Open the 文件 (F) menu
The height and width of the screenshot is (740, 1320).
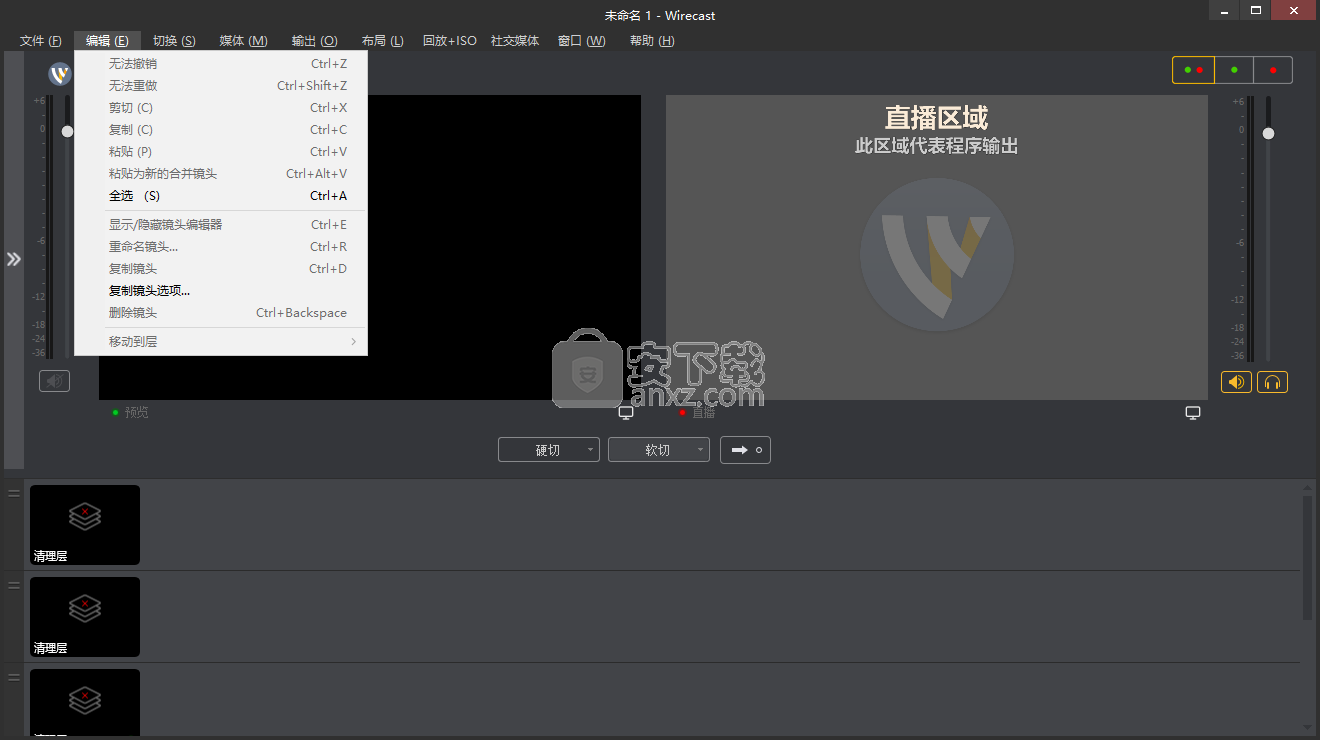[x=41, y=41]
